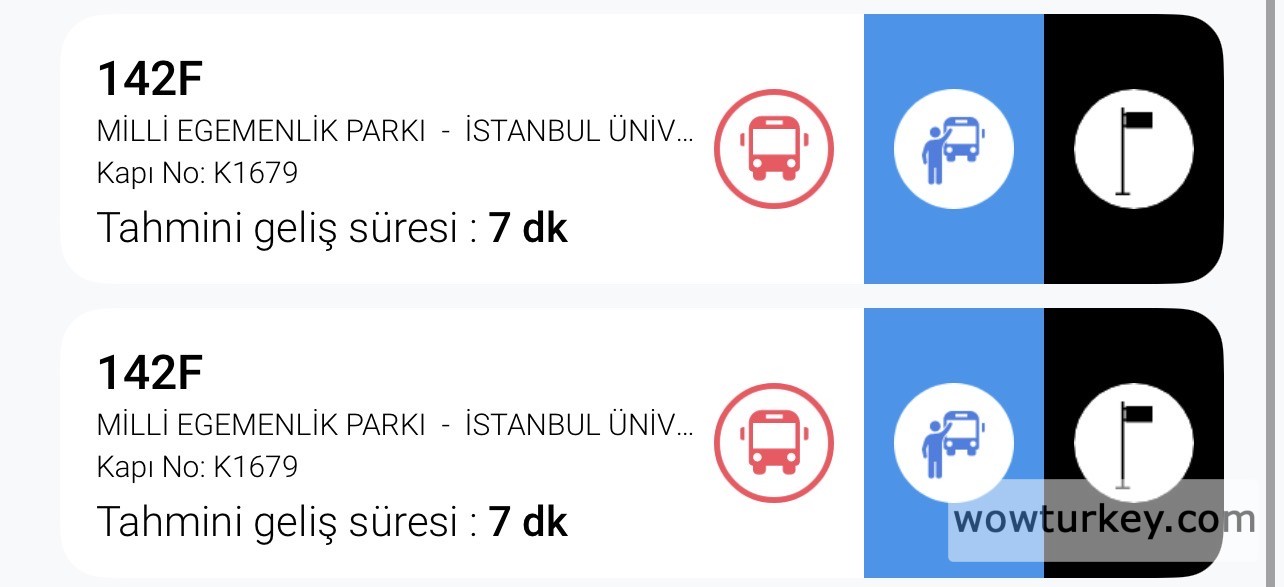1284x587 pixels.
Task: Tap the bold 7 dk value in the second card
Action: pyautogui.click(x=528, y=523)
